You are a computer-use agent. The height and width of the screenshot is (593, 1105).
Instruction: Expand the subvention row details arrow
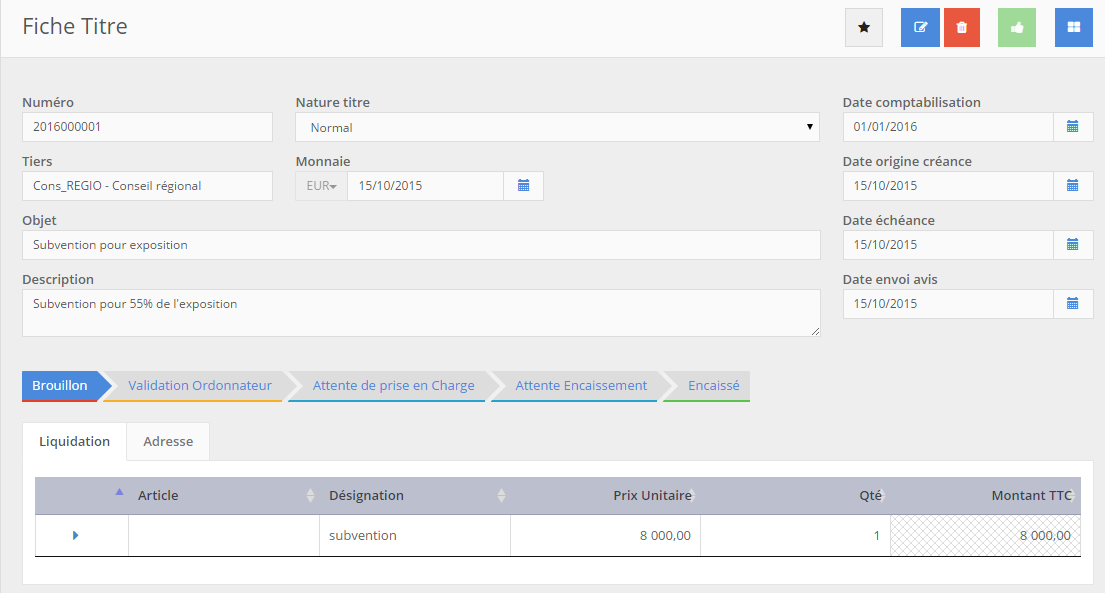[x=76, y=536]
